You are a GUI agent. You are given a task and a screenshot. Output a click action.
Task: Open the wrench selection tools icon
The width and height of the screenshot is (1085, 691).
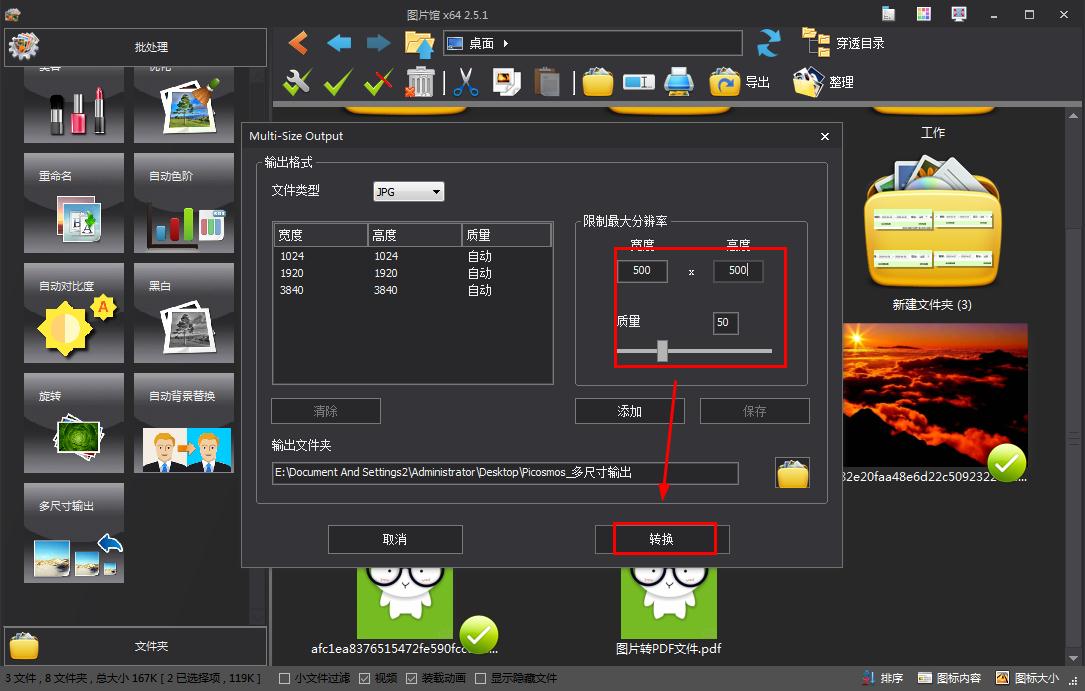(296, 82)
